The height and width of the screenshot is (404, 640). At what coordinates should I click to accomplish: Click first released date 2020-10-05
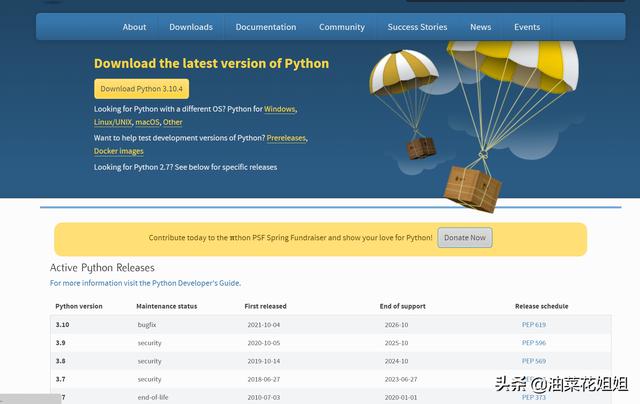tap(264, 343)
